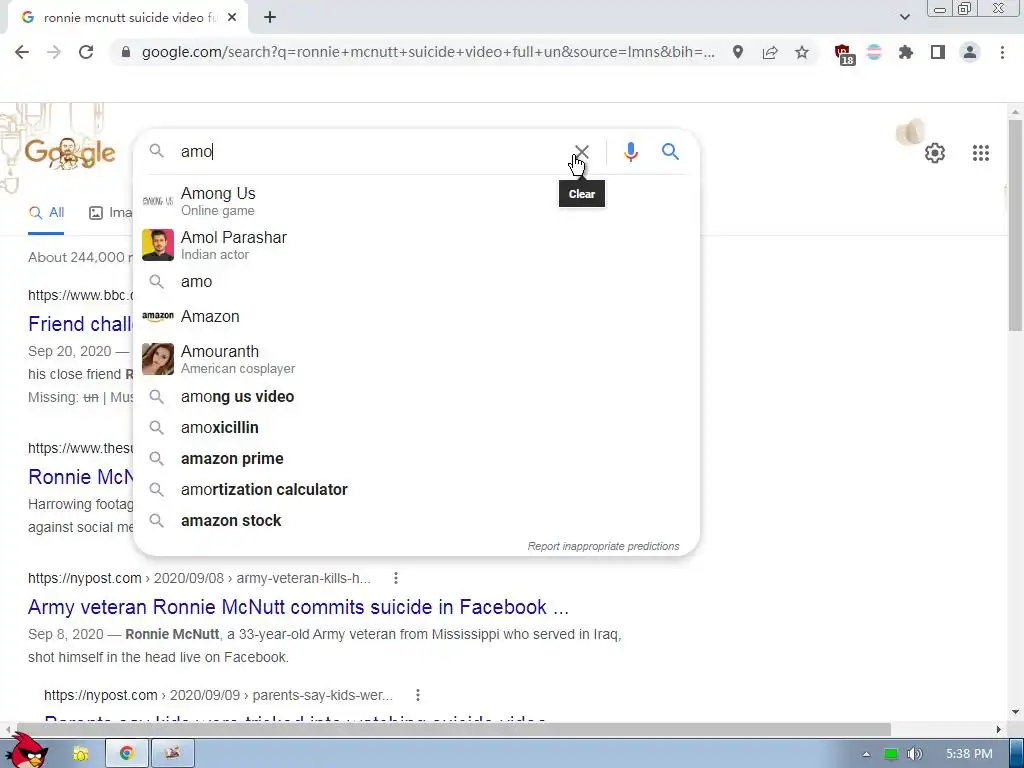Submit search with blue magnifier icon
1024x768 pixels.
click(670, 152)
